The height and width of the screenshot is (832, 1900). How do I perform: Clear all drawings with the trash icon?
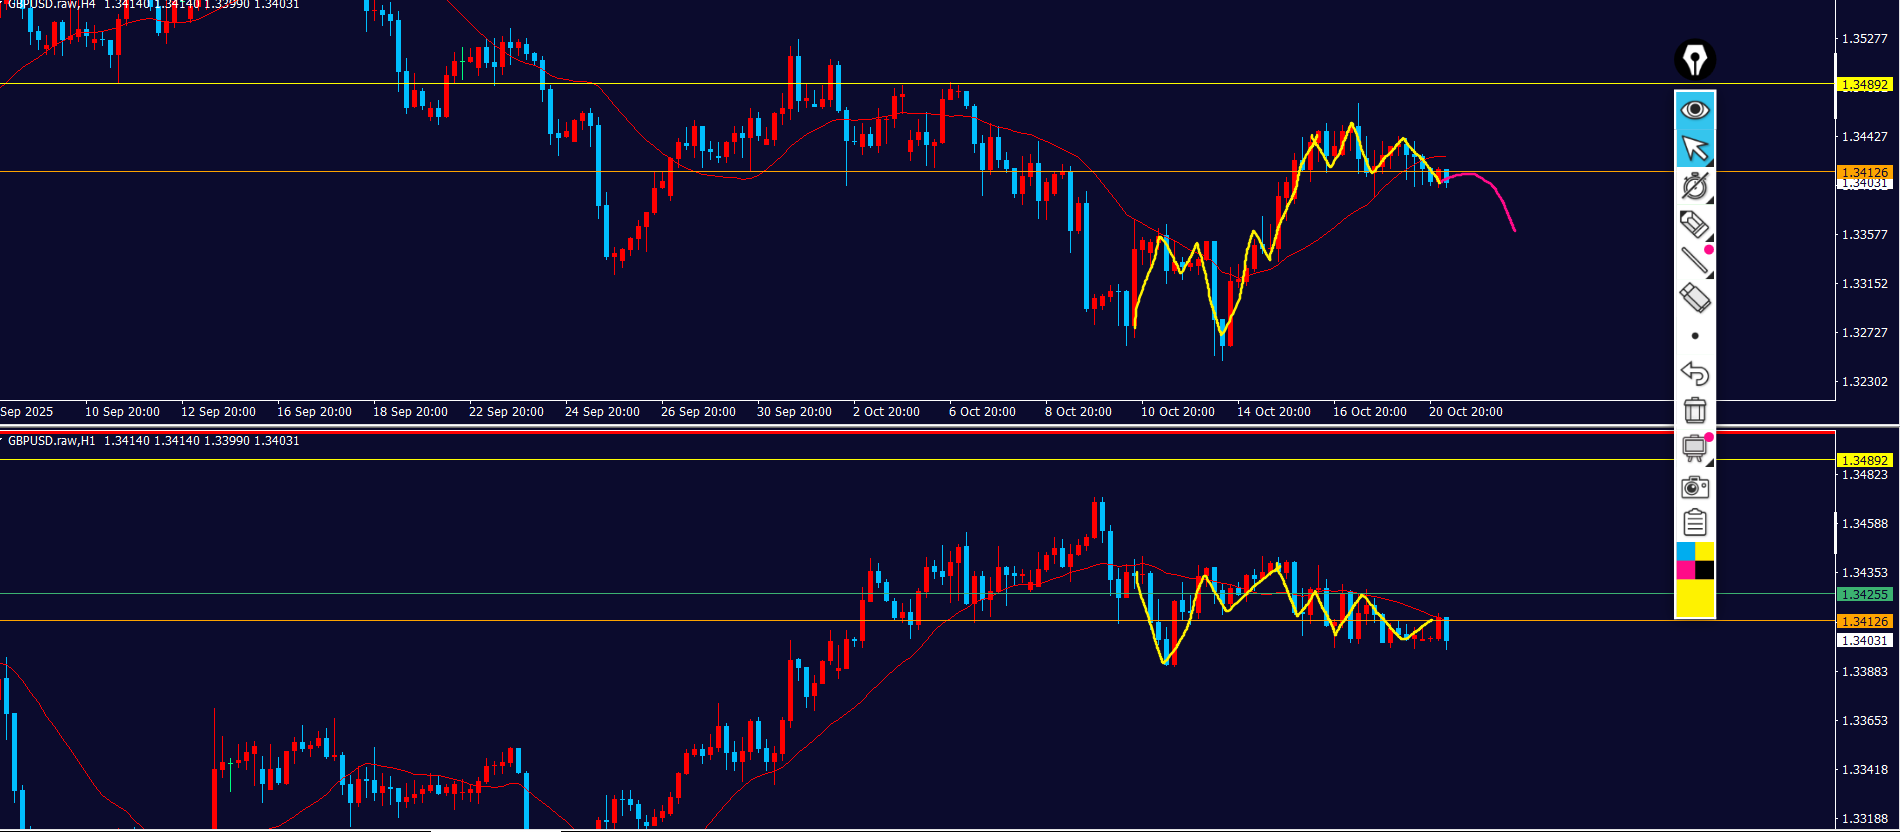coord(1694,410)
